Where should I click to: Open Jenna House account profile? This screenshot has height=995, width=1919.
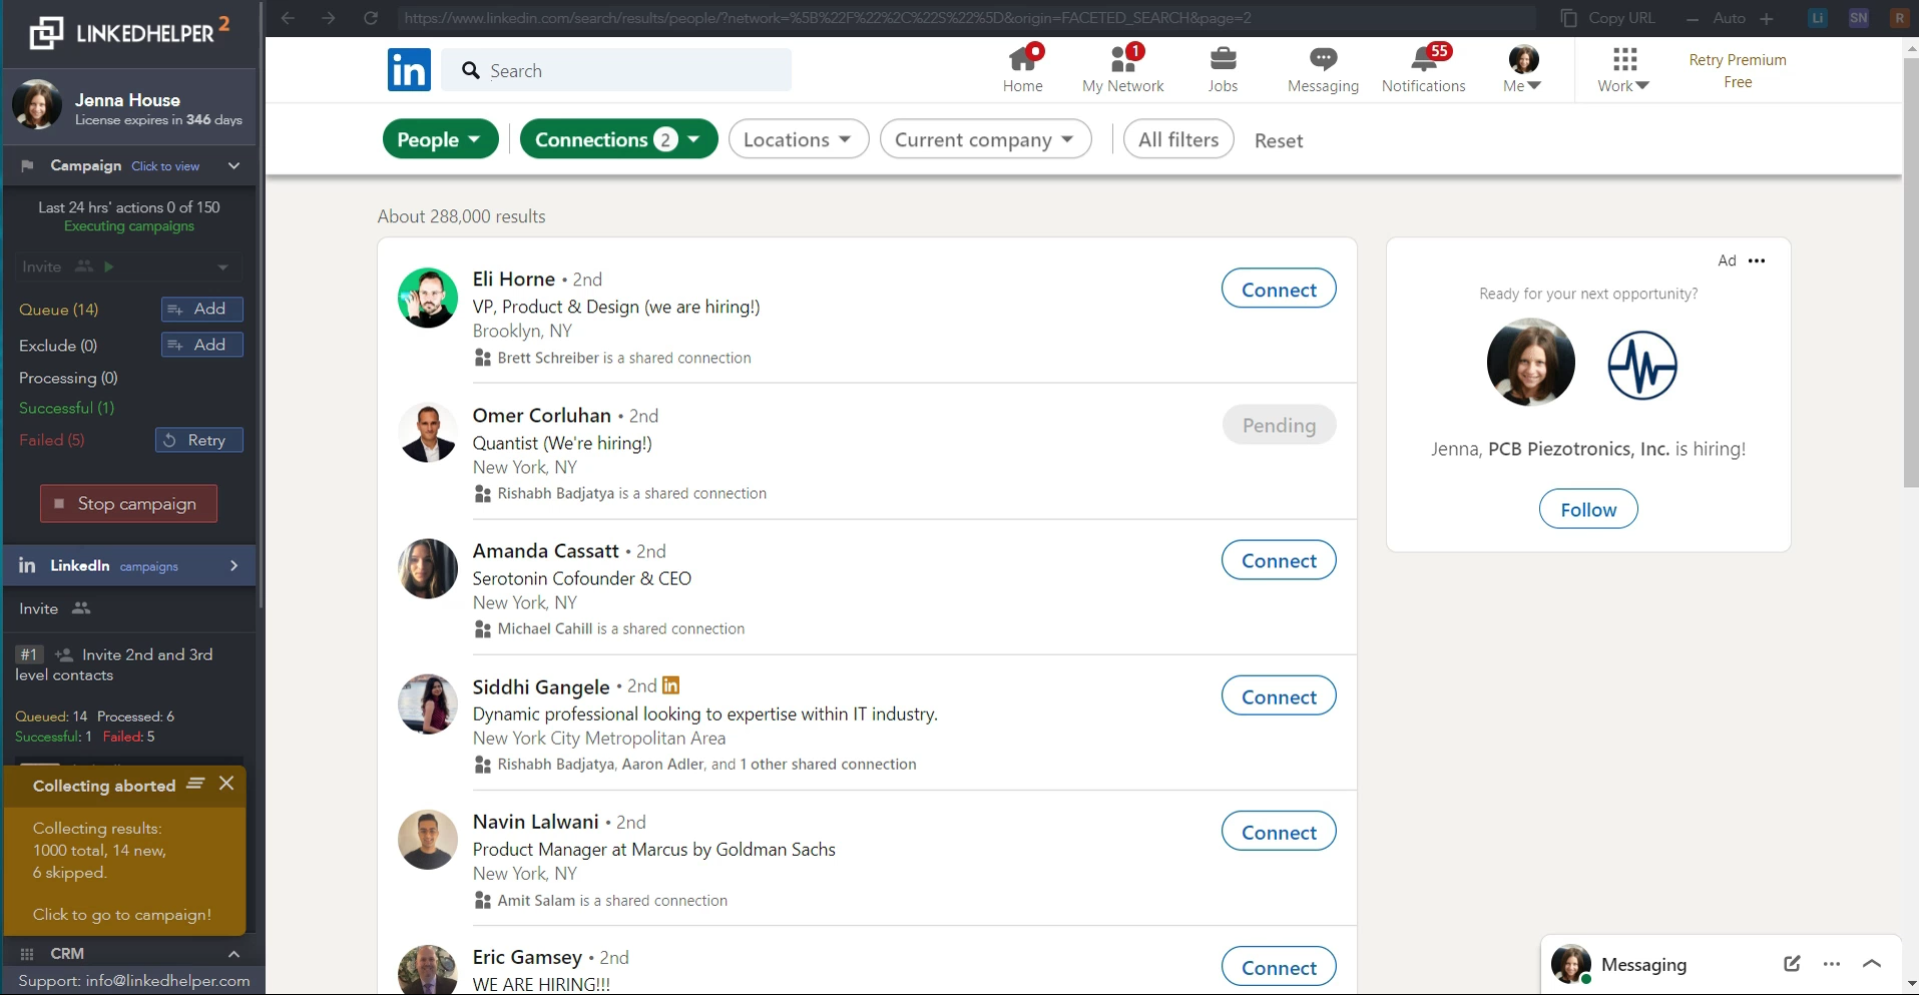pos(129,105)
